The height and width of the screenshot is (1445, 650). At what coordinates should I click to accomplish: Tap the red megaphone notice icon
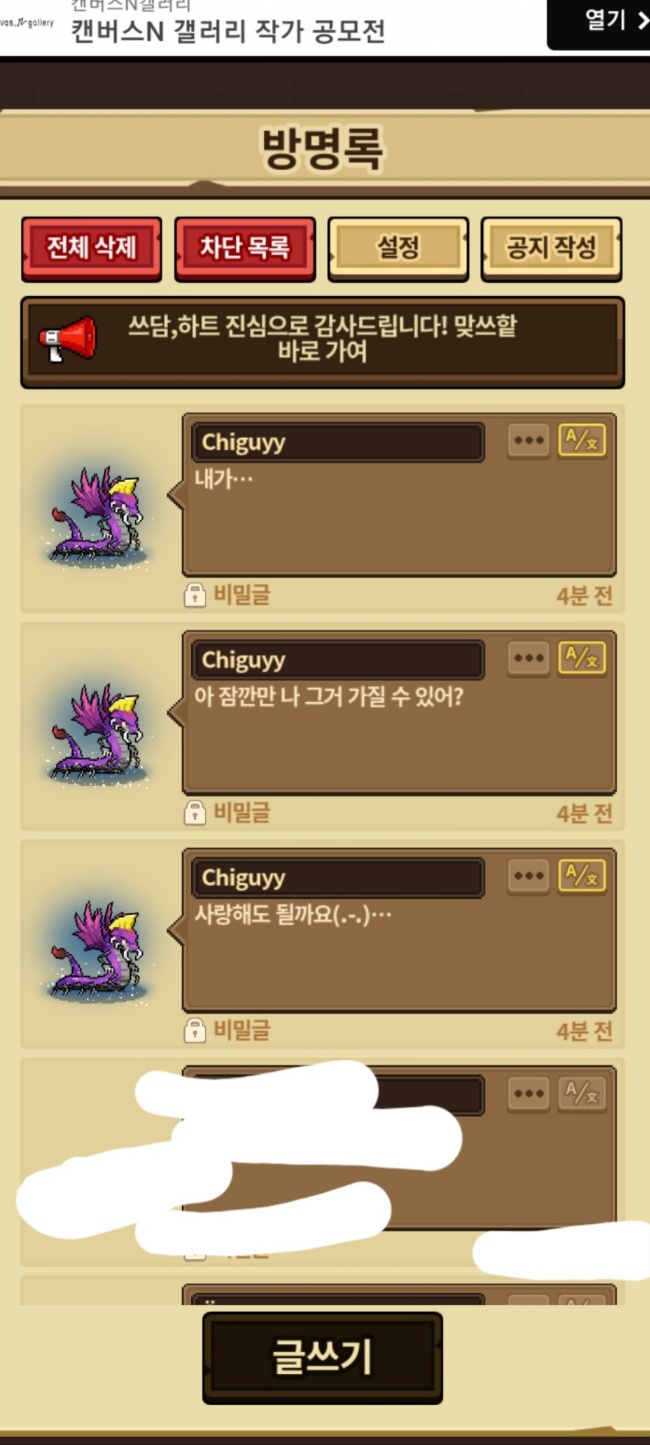(68, 339)
